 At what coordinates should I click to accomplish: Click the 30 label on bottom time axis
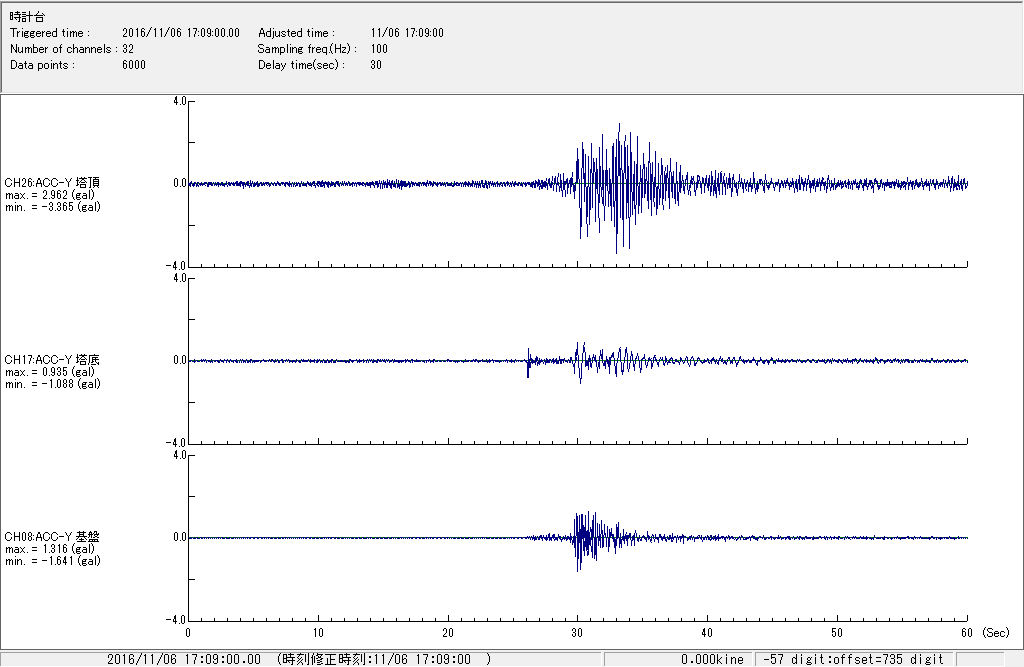[x=577, y=633]
